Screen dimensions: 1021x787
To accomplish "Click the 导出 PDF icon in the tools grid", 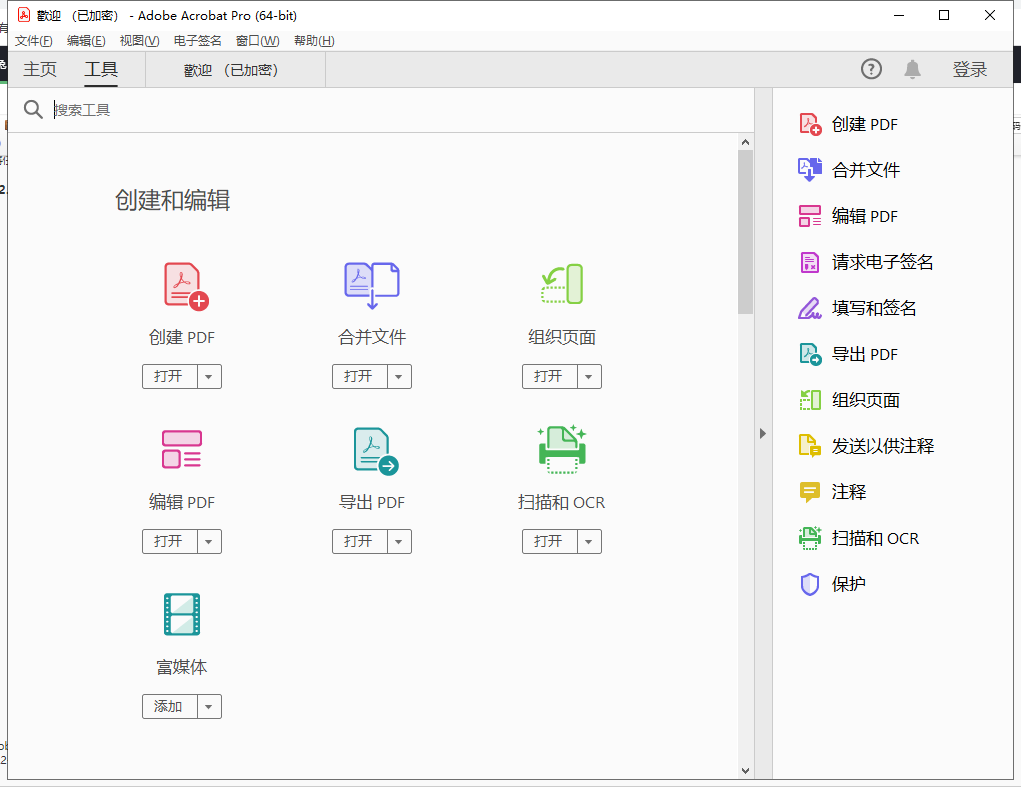I will pyautogui.click(x=376, y=450).
